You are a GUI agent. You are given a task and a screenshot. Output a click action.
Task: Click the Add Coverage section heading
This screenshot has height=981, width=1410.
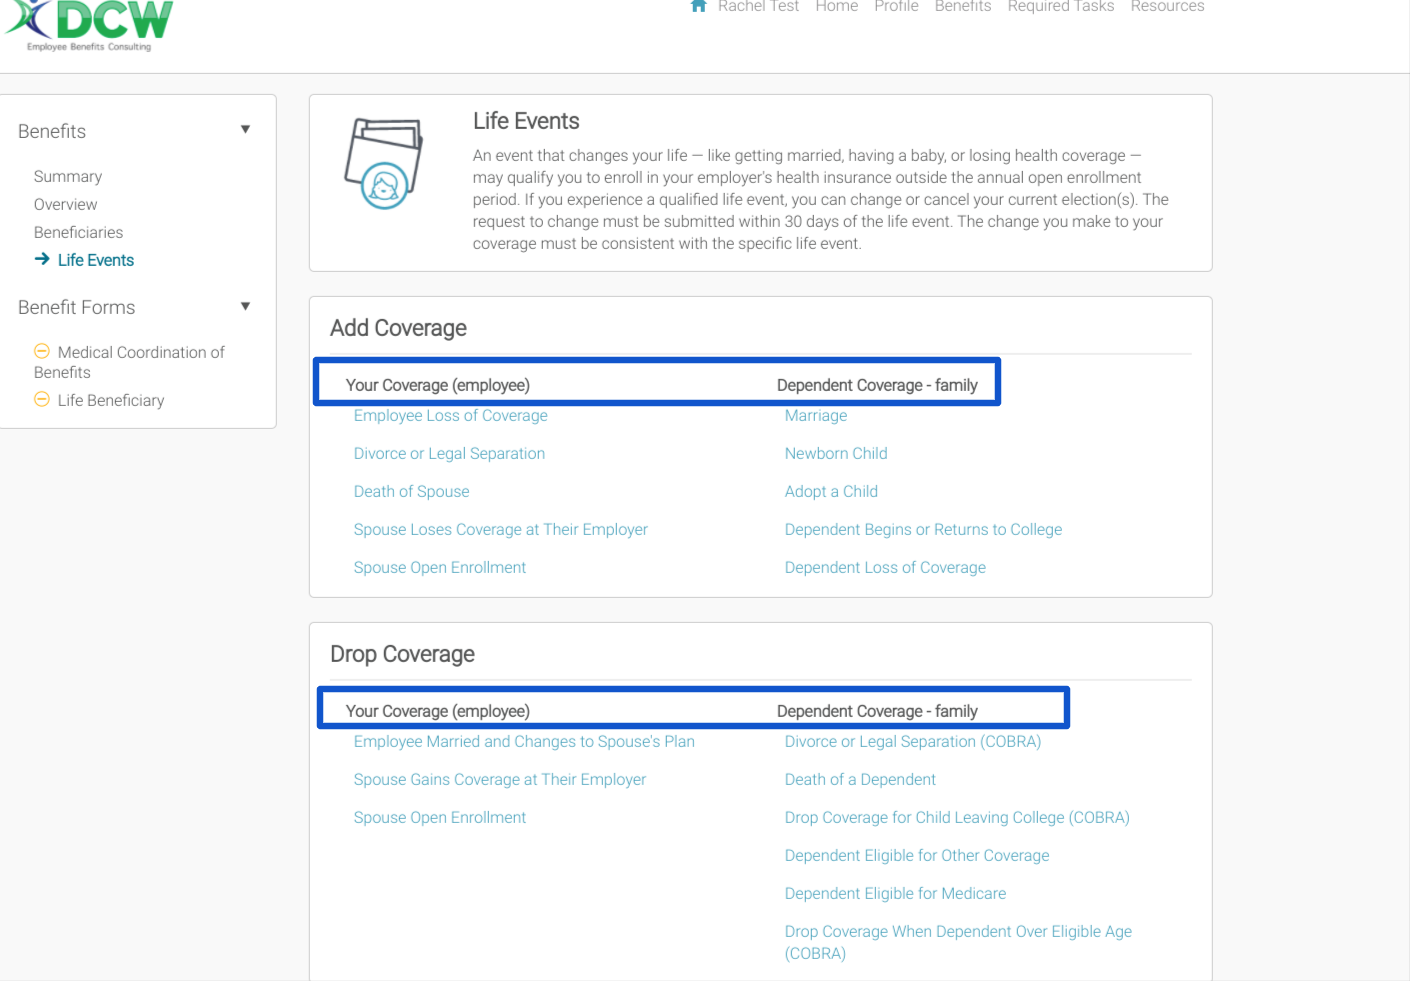399,328
